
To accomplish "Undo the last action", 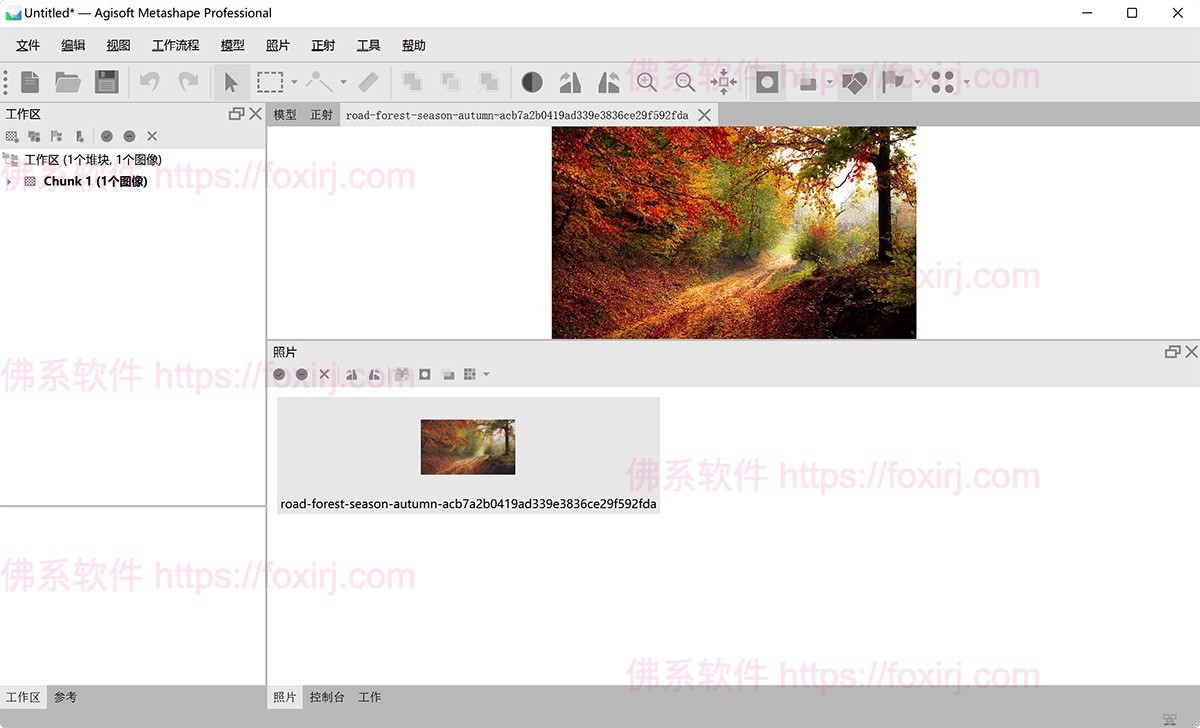I will tap(150, 82).
